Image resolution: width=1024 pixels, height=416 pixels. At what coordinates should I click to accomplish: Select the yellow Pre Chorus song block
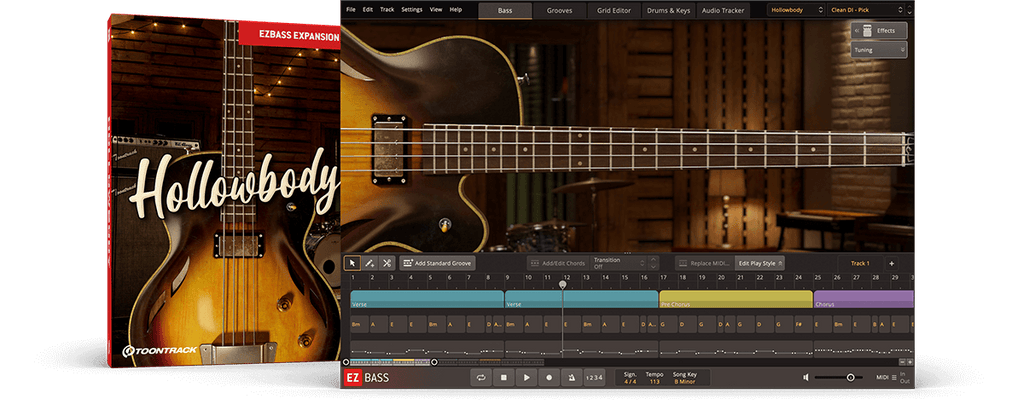[735, 299]
